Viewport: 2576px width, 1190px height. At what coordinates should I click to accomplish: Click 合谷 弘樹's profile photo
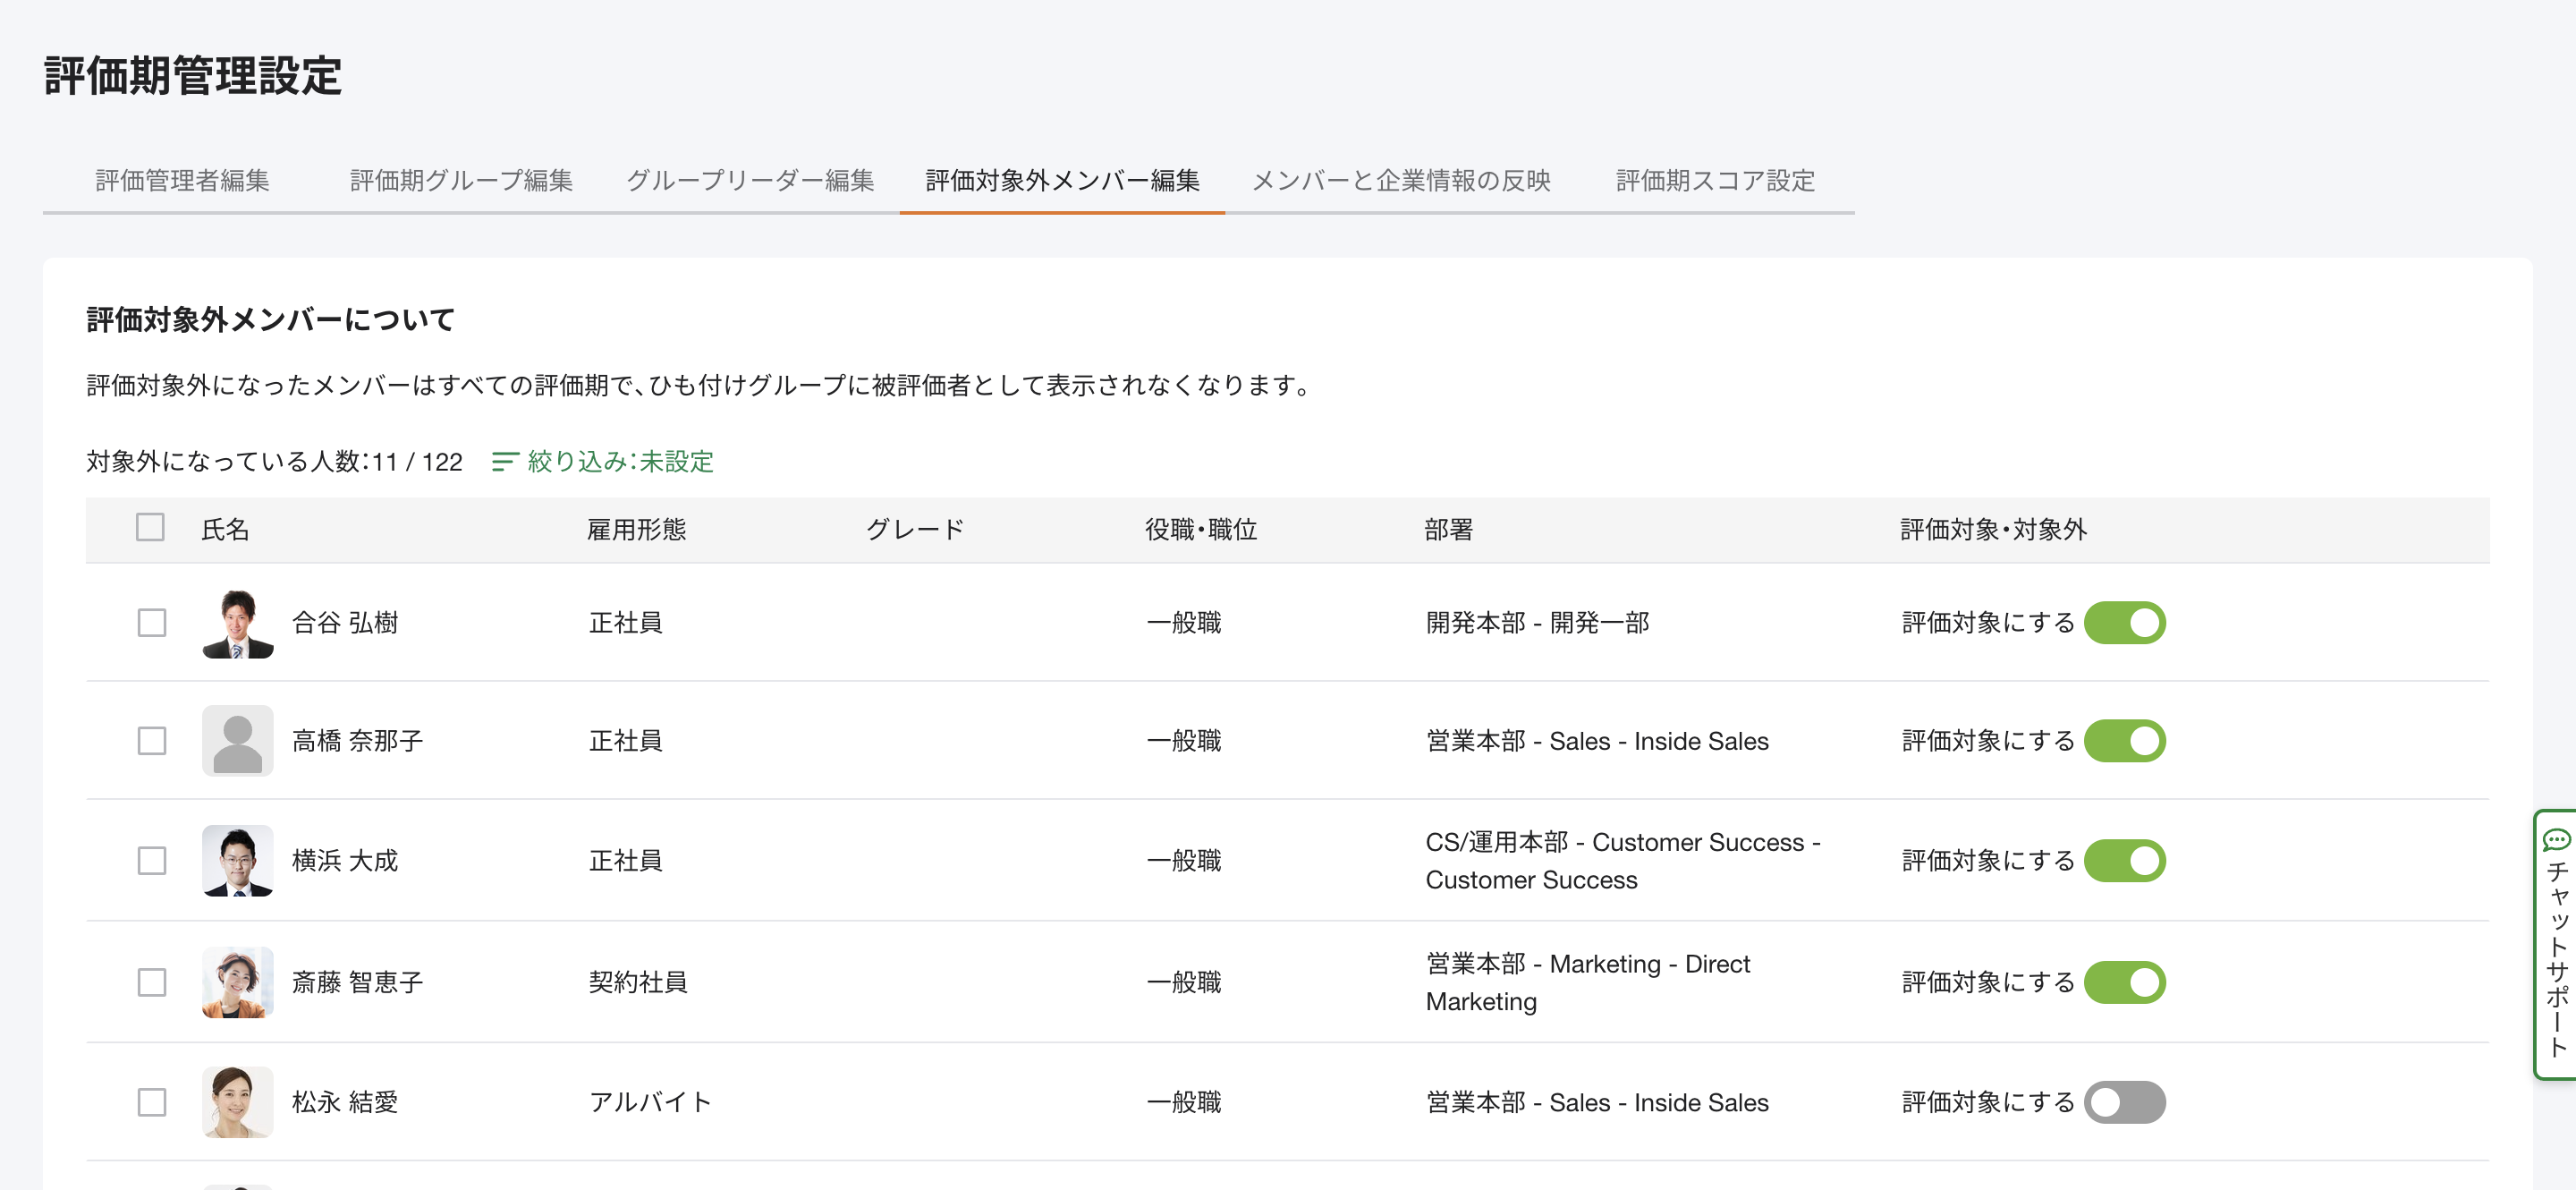point(237,623)
